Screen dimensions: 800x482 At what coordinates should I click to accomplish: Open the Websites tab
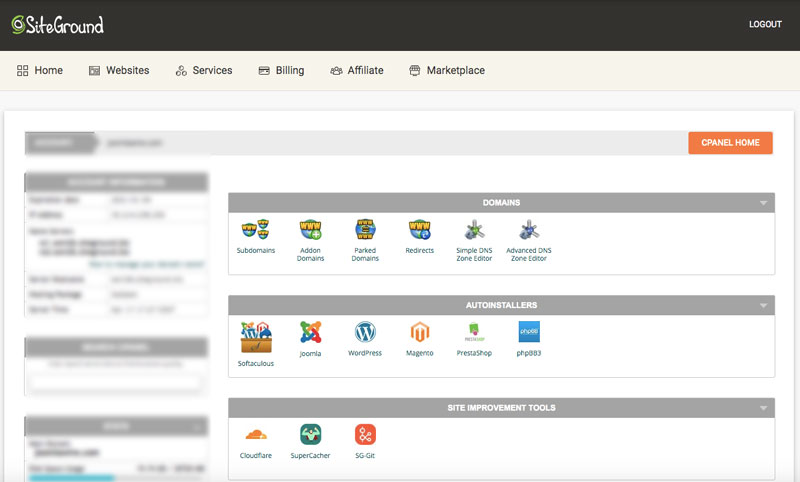[119, 70]
